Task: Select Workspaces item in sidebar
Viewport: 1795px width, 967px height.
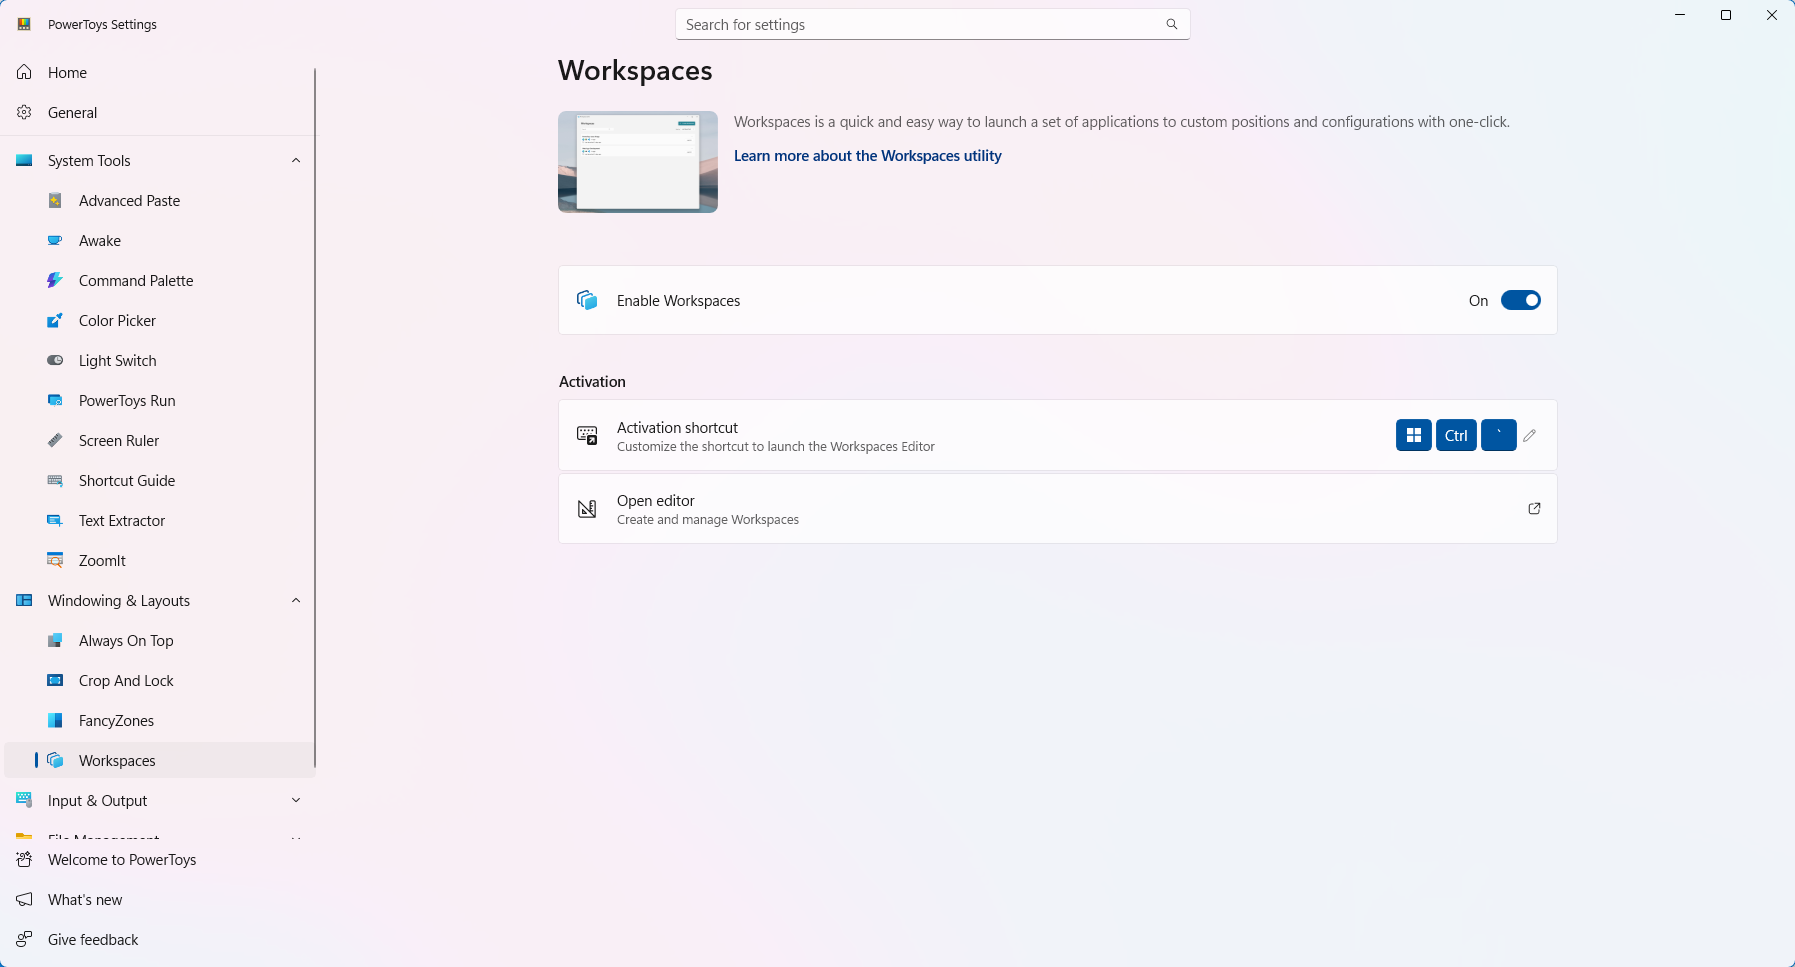Action: coord(160,761)
